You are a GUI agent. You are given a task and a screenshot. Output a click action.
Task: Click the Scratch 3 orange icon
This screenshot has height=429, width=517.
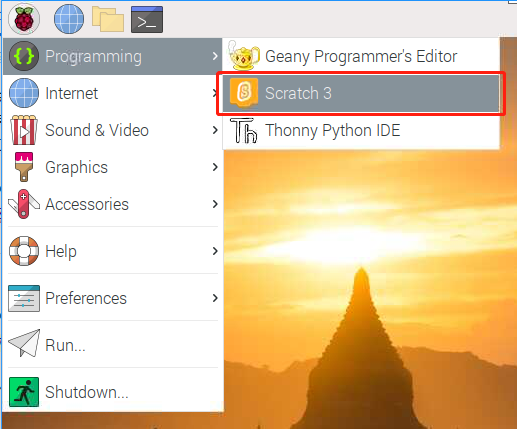[x=244, y=93]
